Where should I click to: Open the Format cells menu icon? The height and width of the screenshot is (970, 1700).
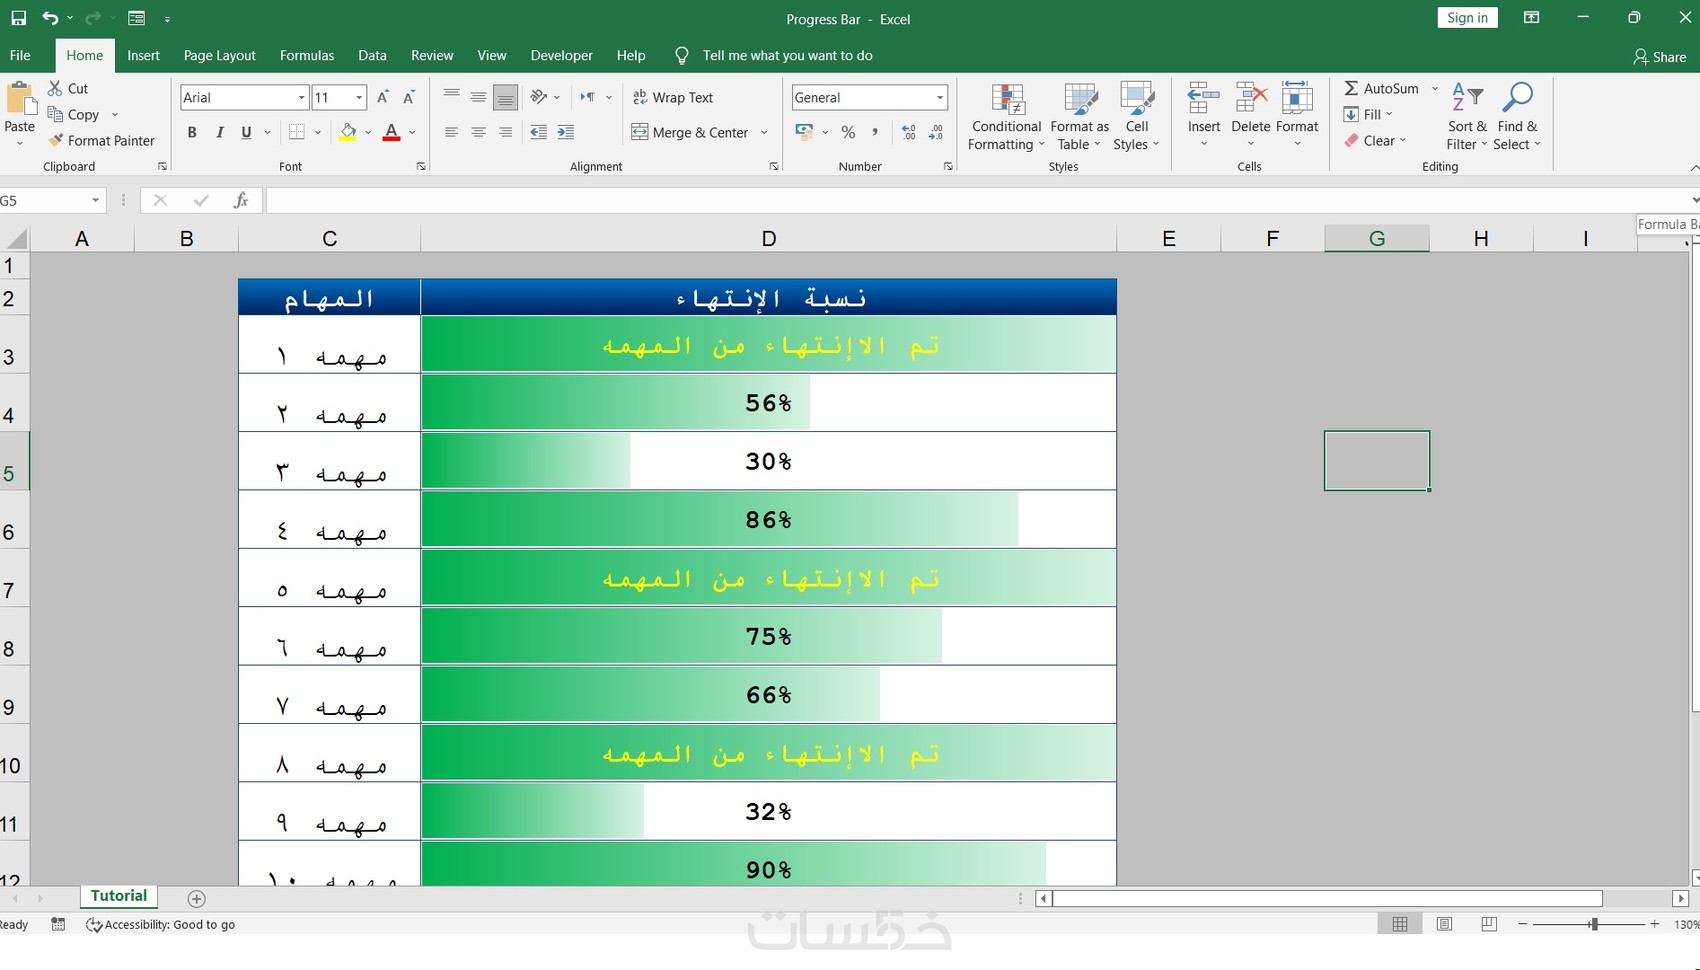tap(1297, 99)
